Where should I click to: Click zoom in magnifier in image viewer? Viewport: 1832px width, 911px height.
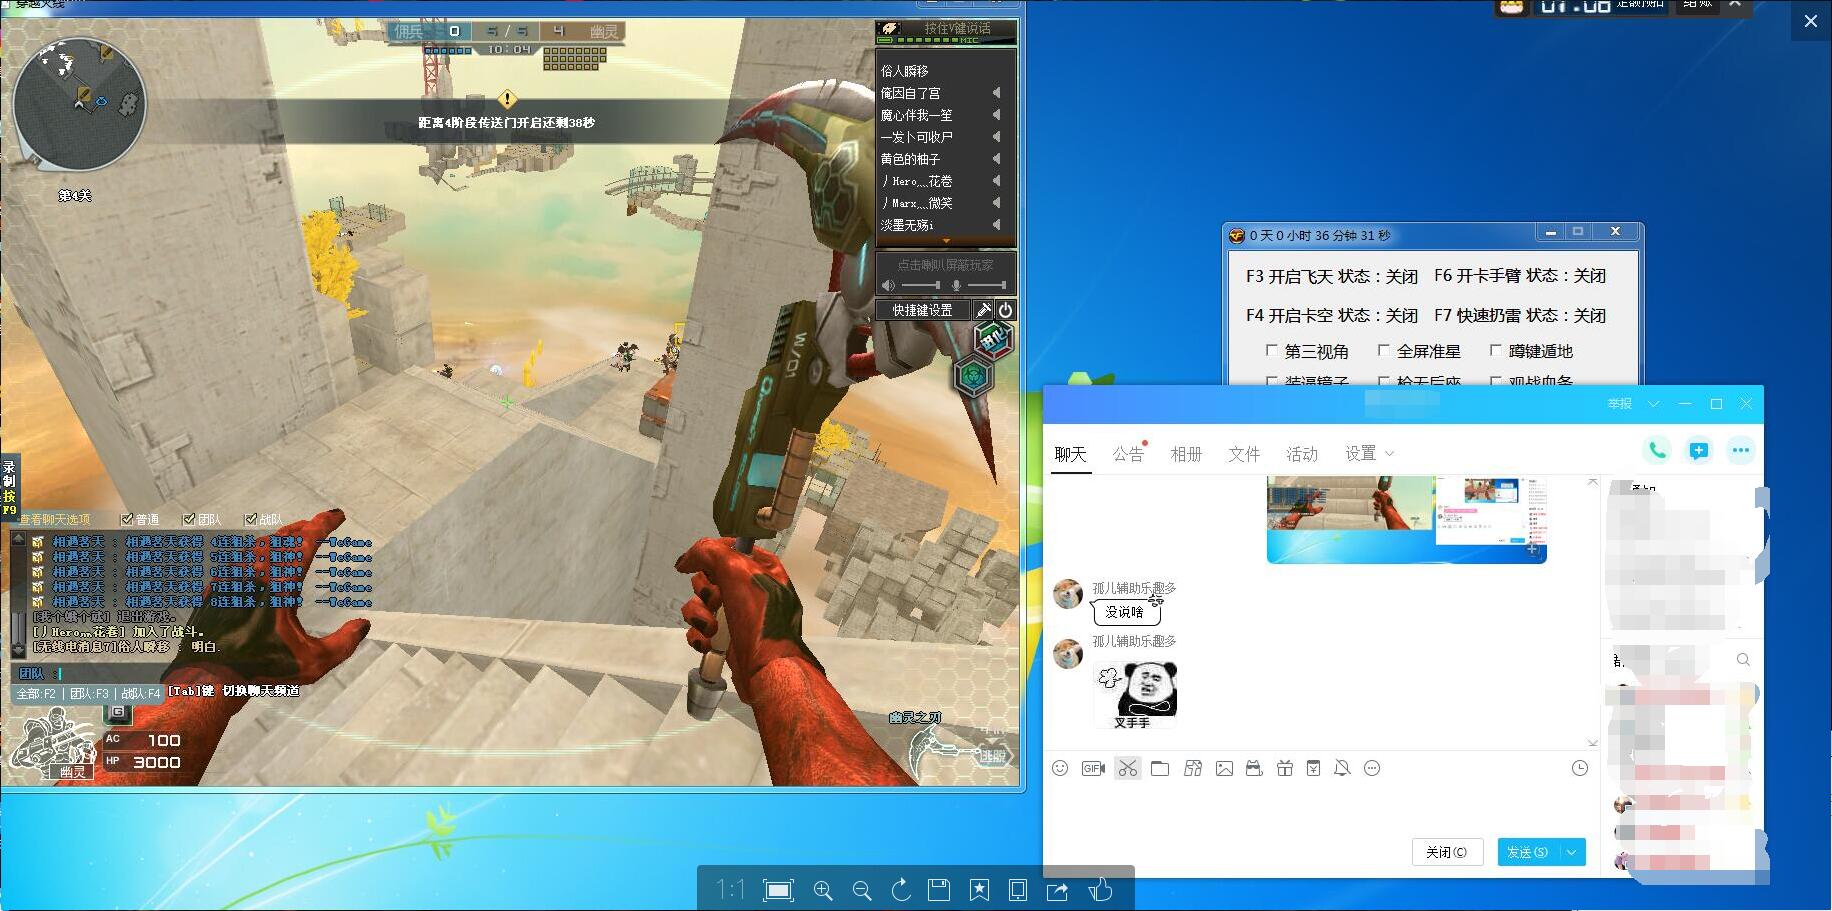tap(823, 890)
